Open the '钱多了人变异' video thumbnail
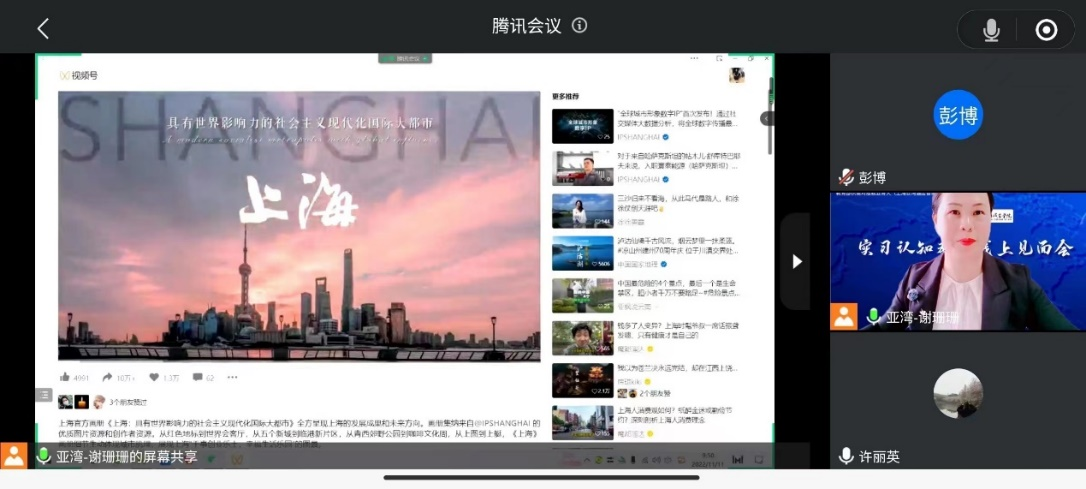Image resolution: width=1086 pixels, height=489 pixels. tap(582, 338)
